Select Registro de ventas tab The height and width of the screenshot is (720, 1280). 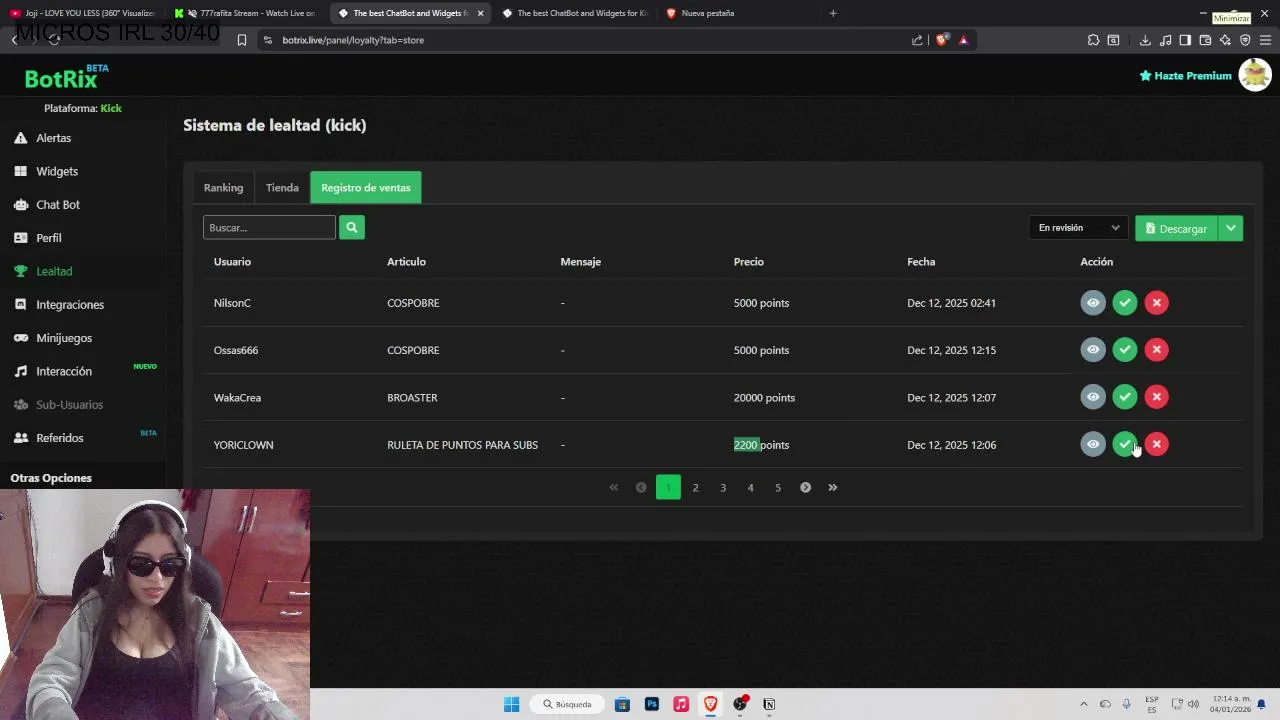pyautogui.click(x=366, y=187)
